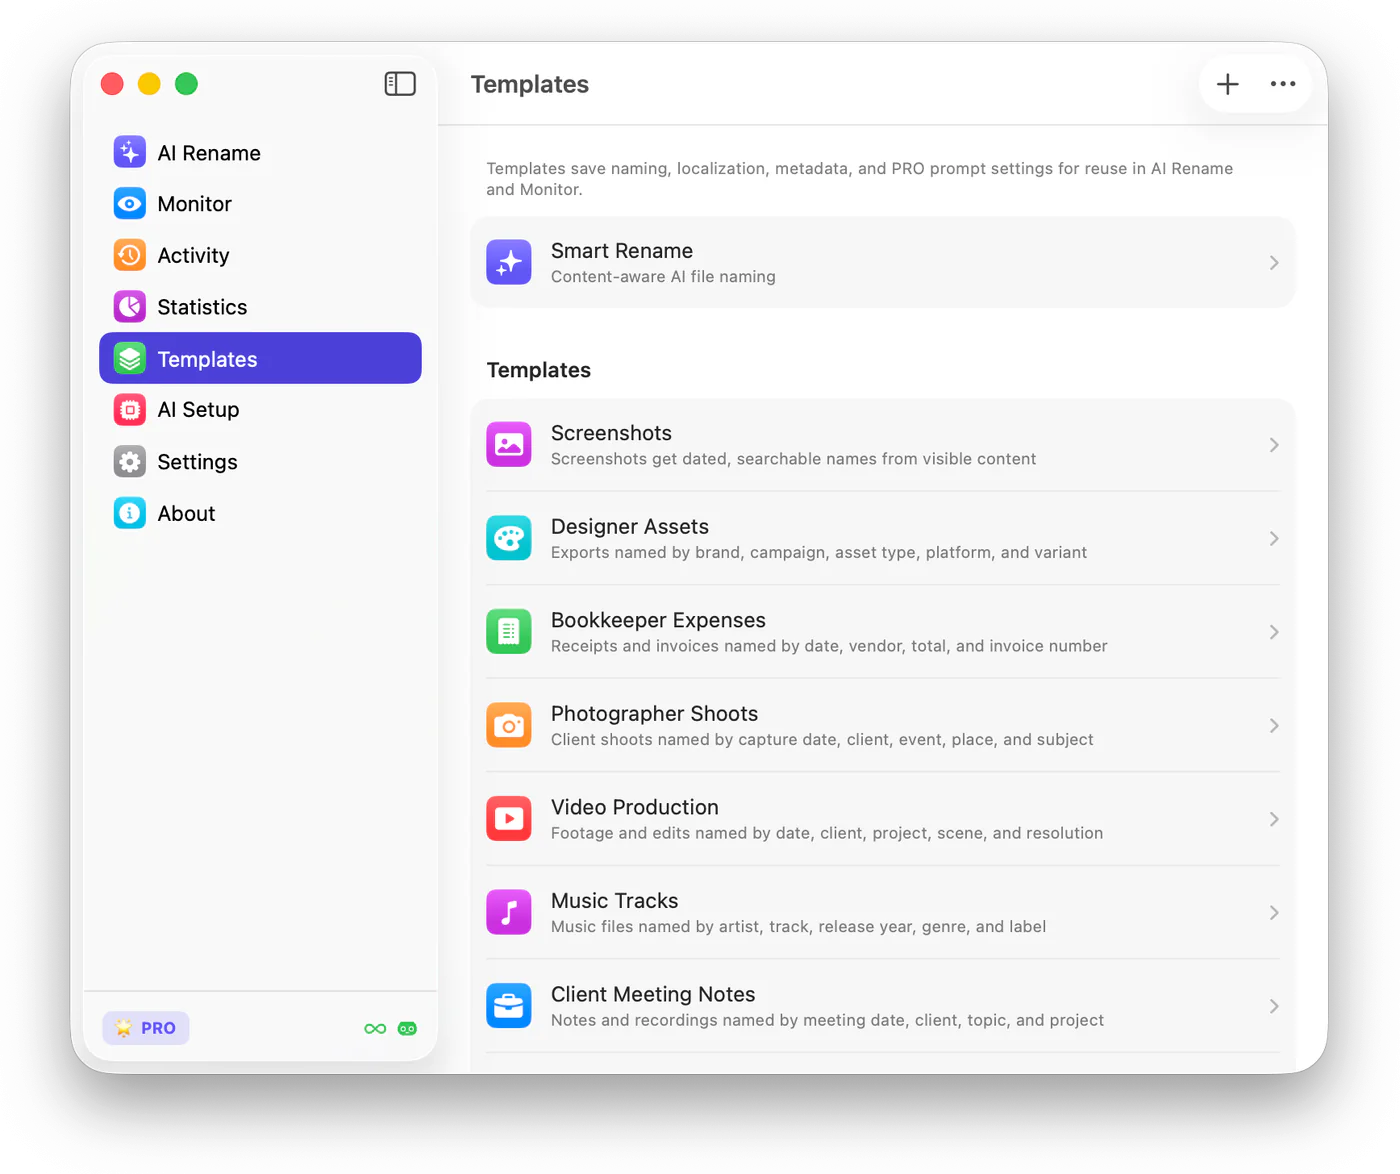Viewport: 1400px width, 1174px height.
Task: Select the Templates sidebar label
Action: 207,359
